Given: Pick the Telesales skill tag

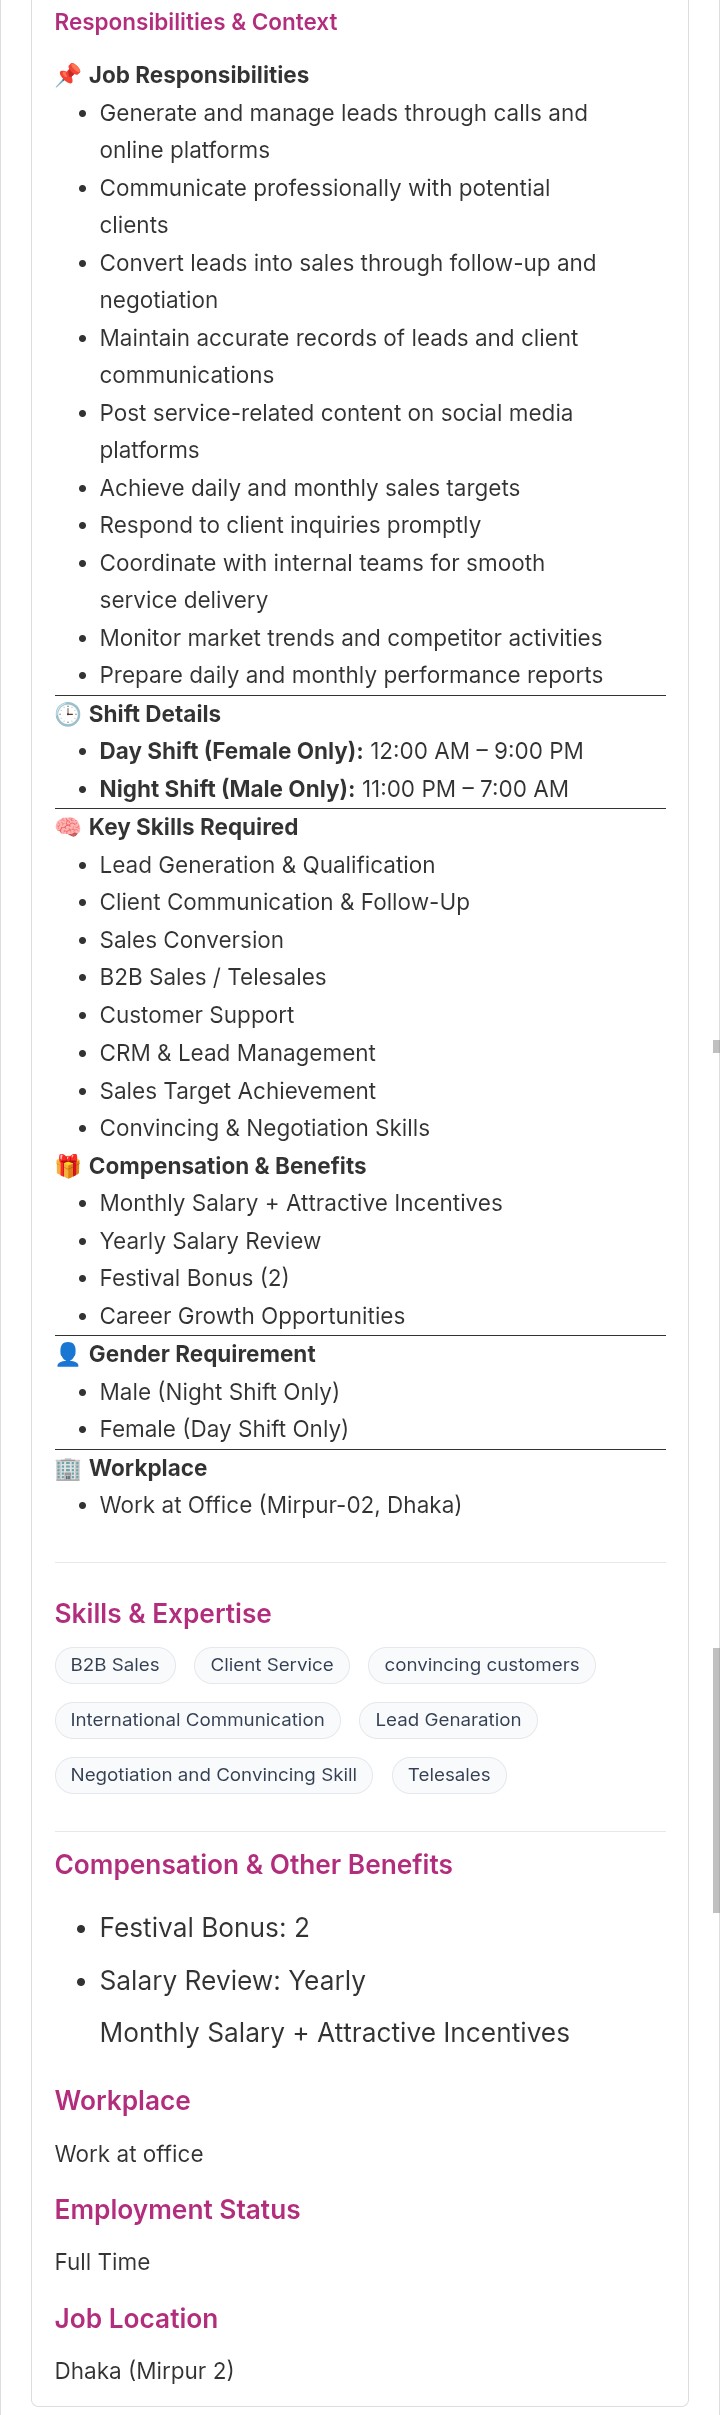Looking at the screenshot, I should [449, 1775].
